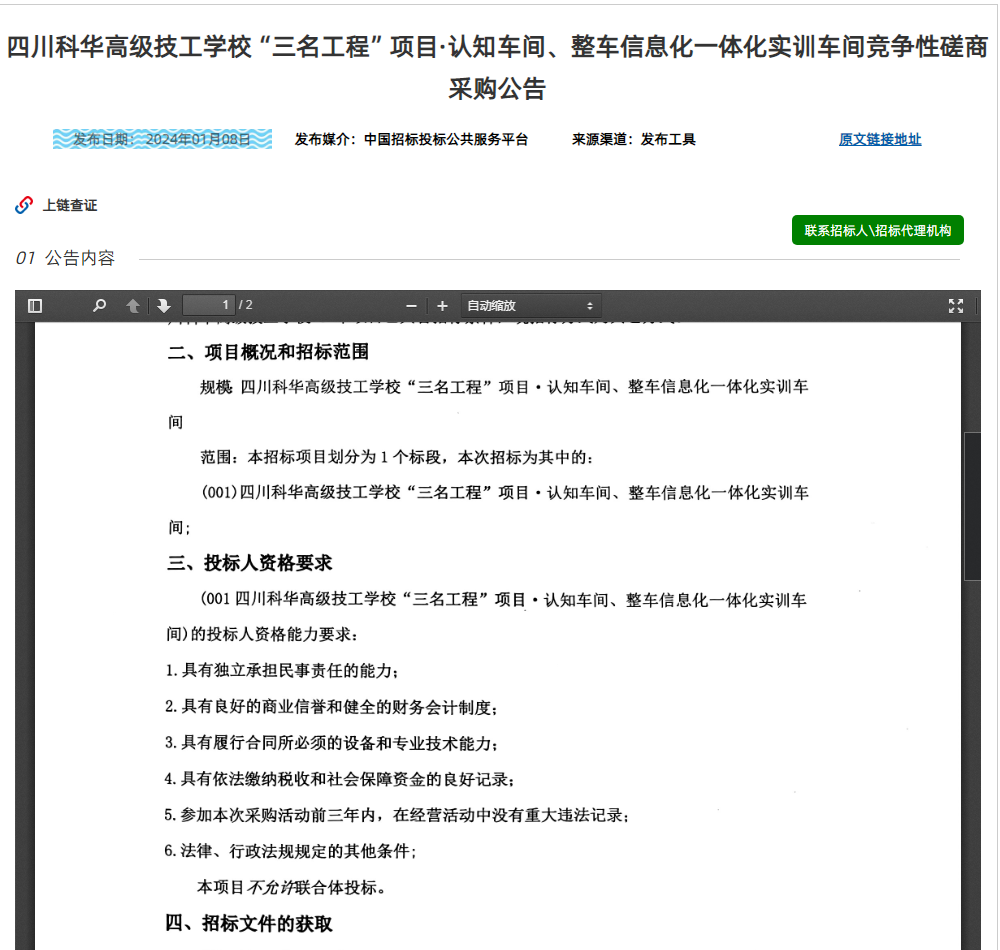Click the PDF vertical scrollbar thumb
This screenshot has width=1000, height=950.
point(972,506)
